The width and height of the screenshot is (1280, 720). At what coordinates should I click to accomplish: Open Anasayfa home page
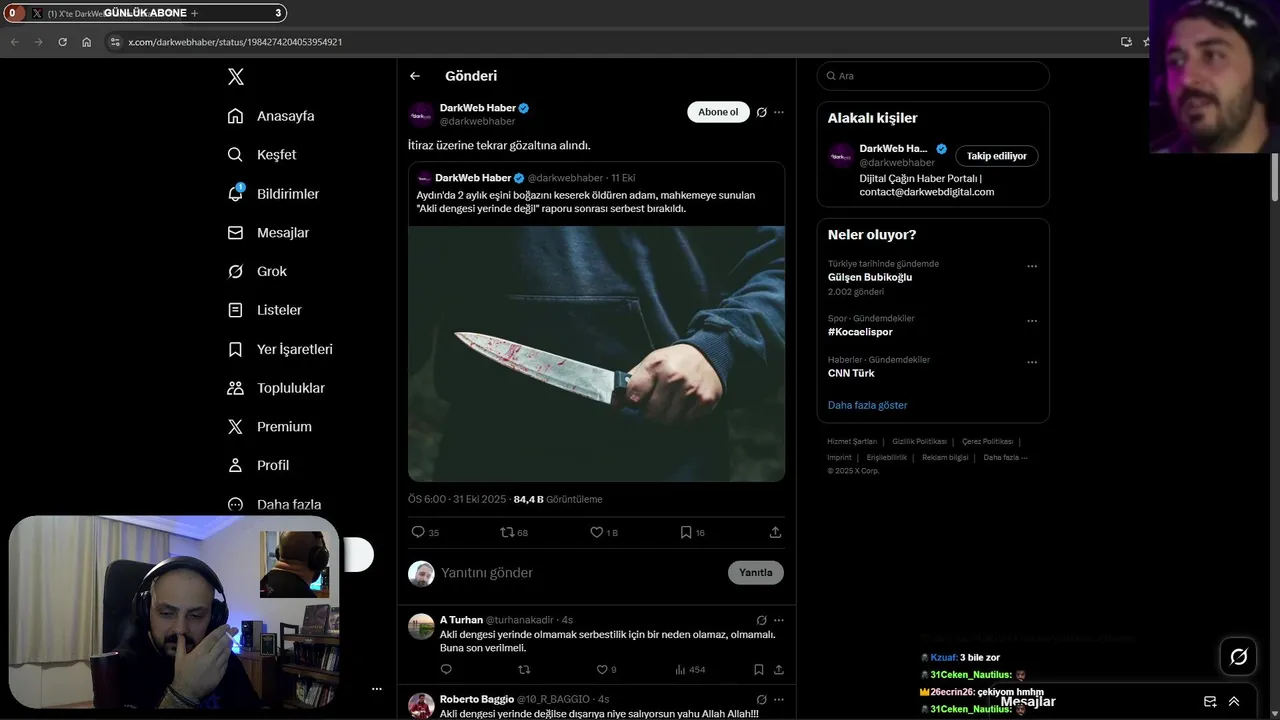pyautogui.click(x=271, y=116)
